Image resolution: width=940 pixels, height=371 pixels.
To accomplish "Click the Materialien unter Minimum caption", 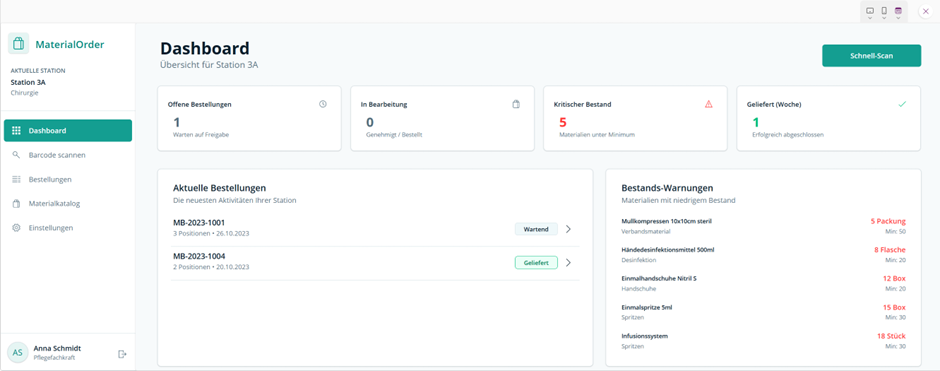I will 596,135.
